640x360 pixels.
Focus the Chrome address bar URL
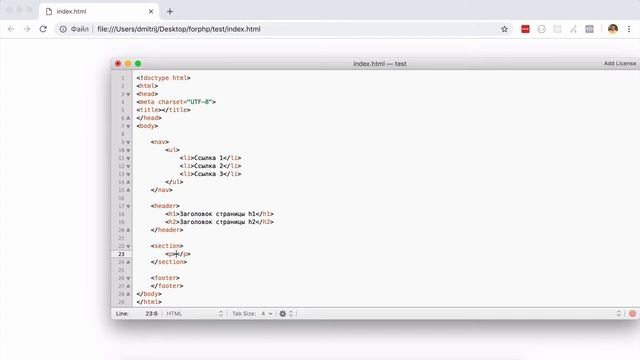click(x=179, y=29)
